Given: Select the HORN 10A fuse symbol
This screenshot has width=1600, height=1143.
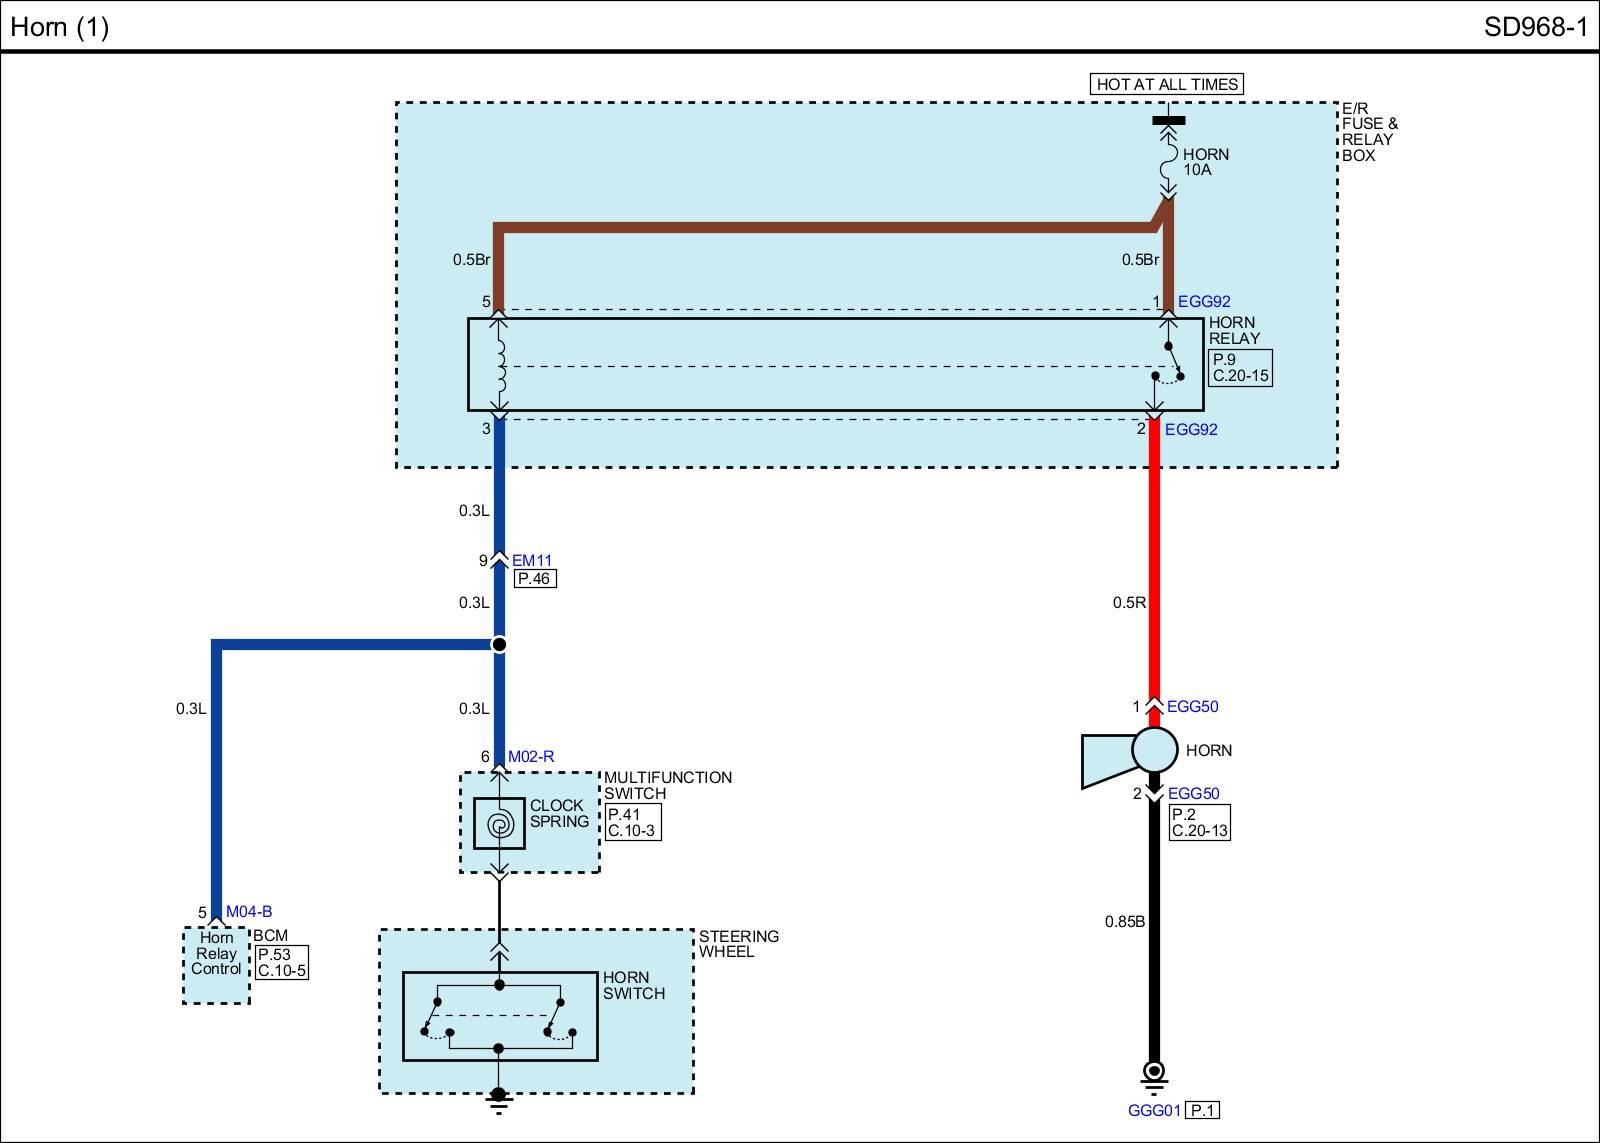Looking at the screenshot, I should pos(1167,157).
